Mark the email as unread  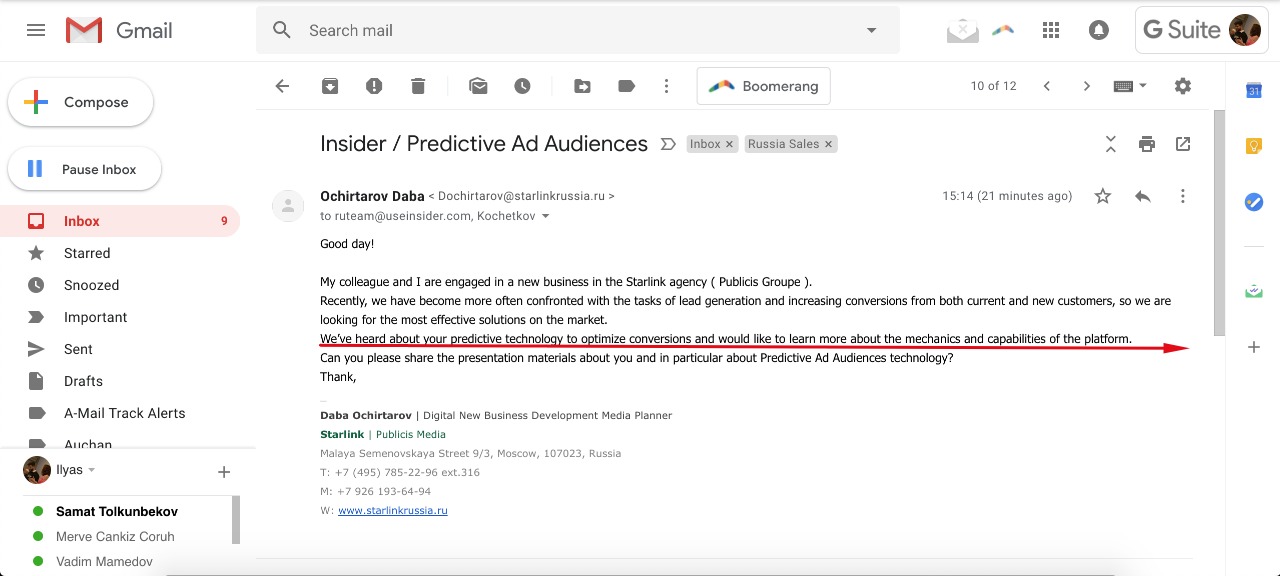[x=478, y=86]
